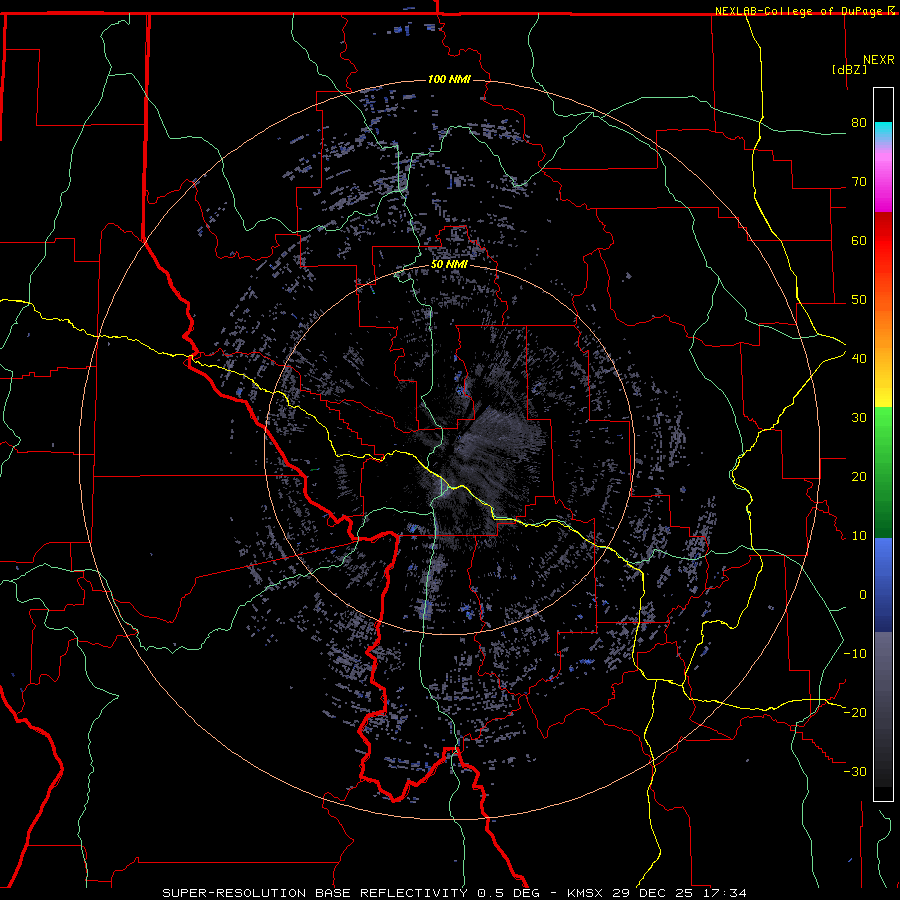Click the 60 dBZ scale value
The width and height of the screenshot is (900, 900).
[859, 240]
